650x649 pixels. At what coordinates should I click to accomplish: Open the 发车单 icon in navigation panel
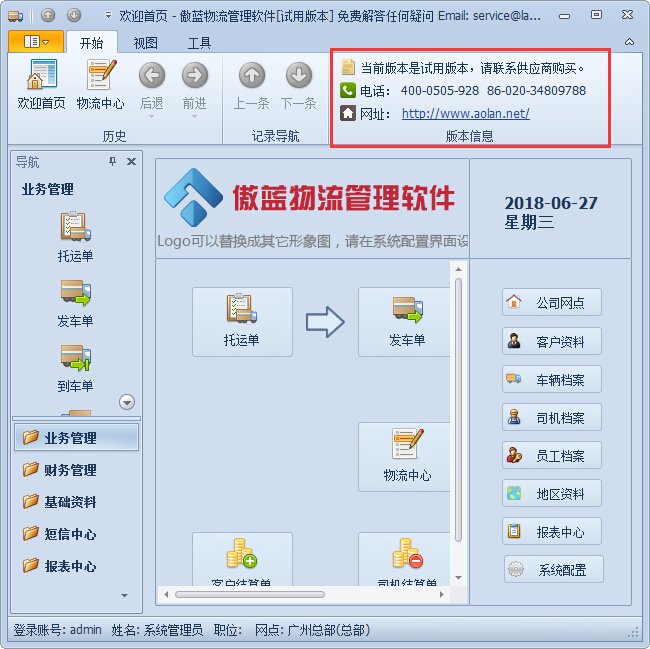(x=75, y=303)
